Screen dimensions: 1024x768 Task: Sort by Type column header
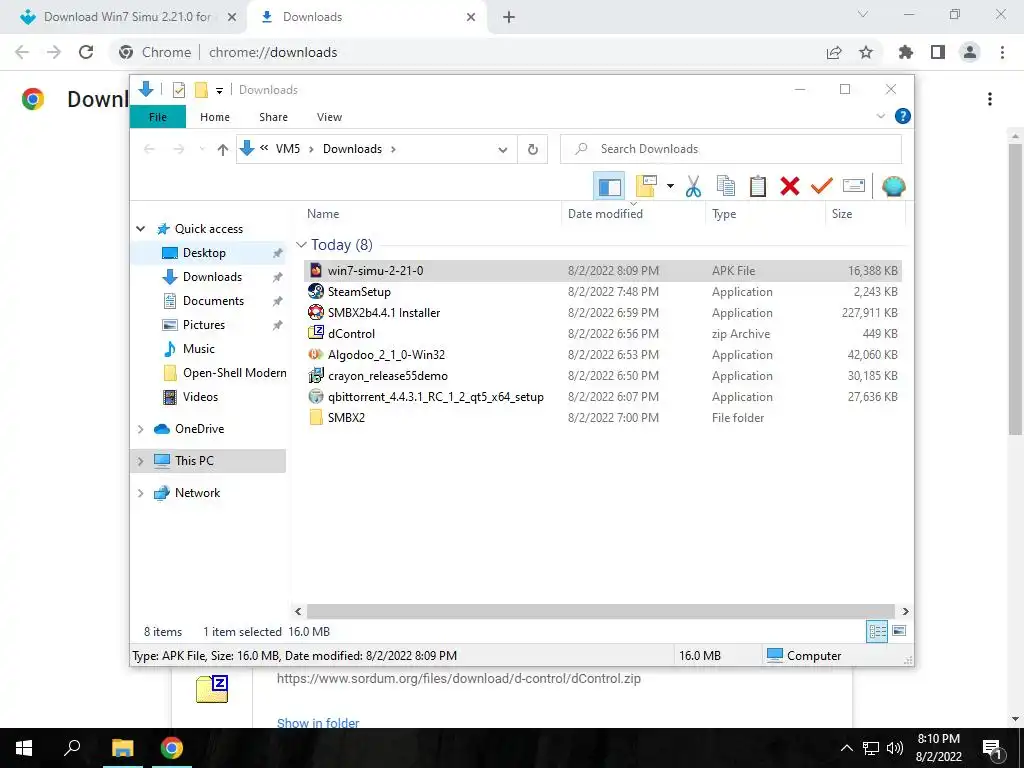765,214
